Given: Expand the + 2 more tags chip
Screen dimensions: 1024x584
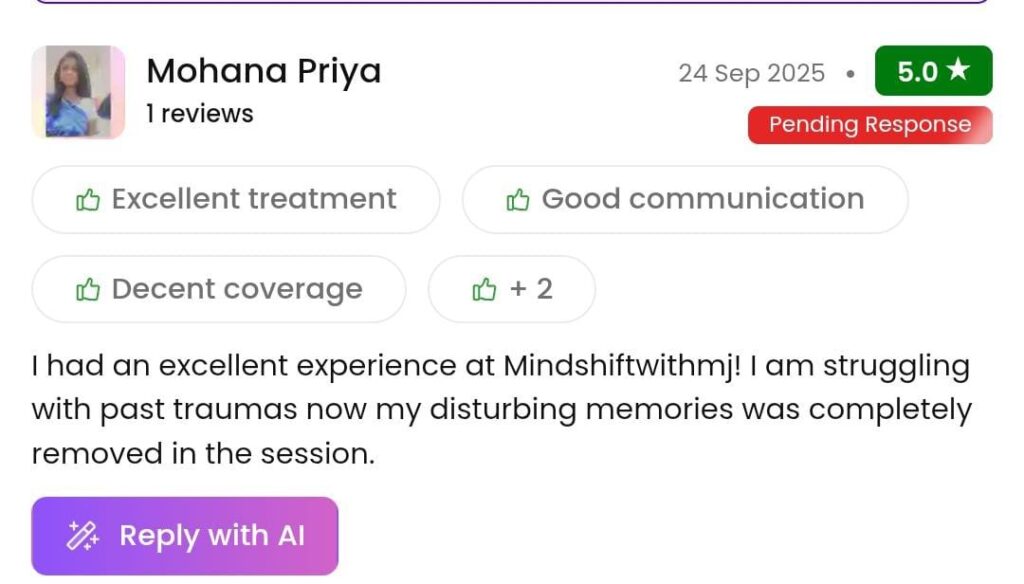Looking at the screenshot, I should (512, 290).
